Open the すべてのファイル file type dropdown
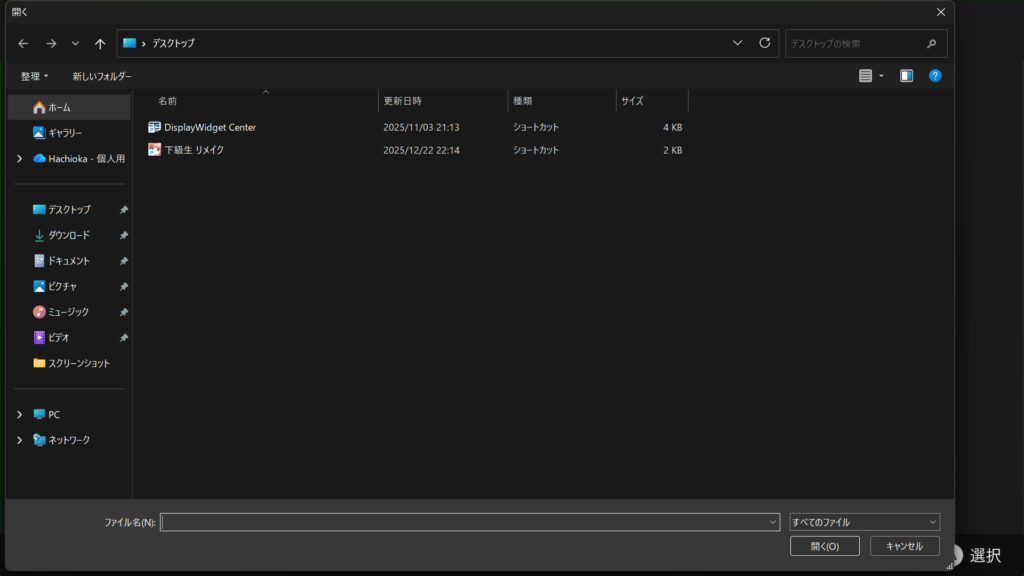Image resolution: width=1024 pixels, height=576 pixels. [x=864, y=522]
